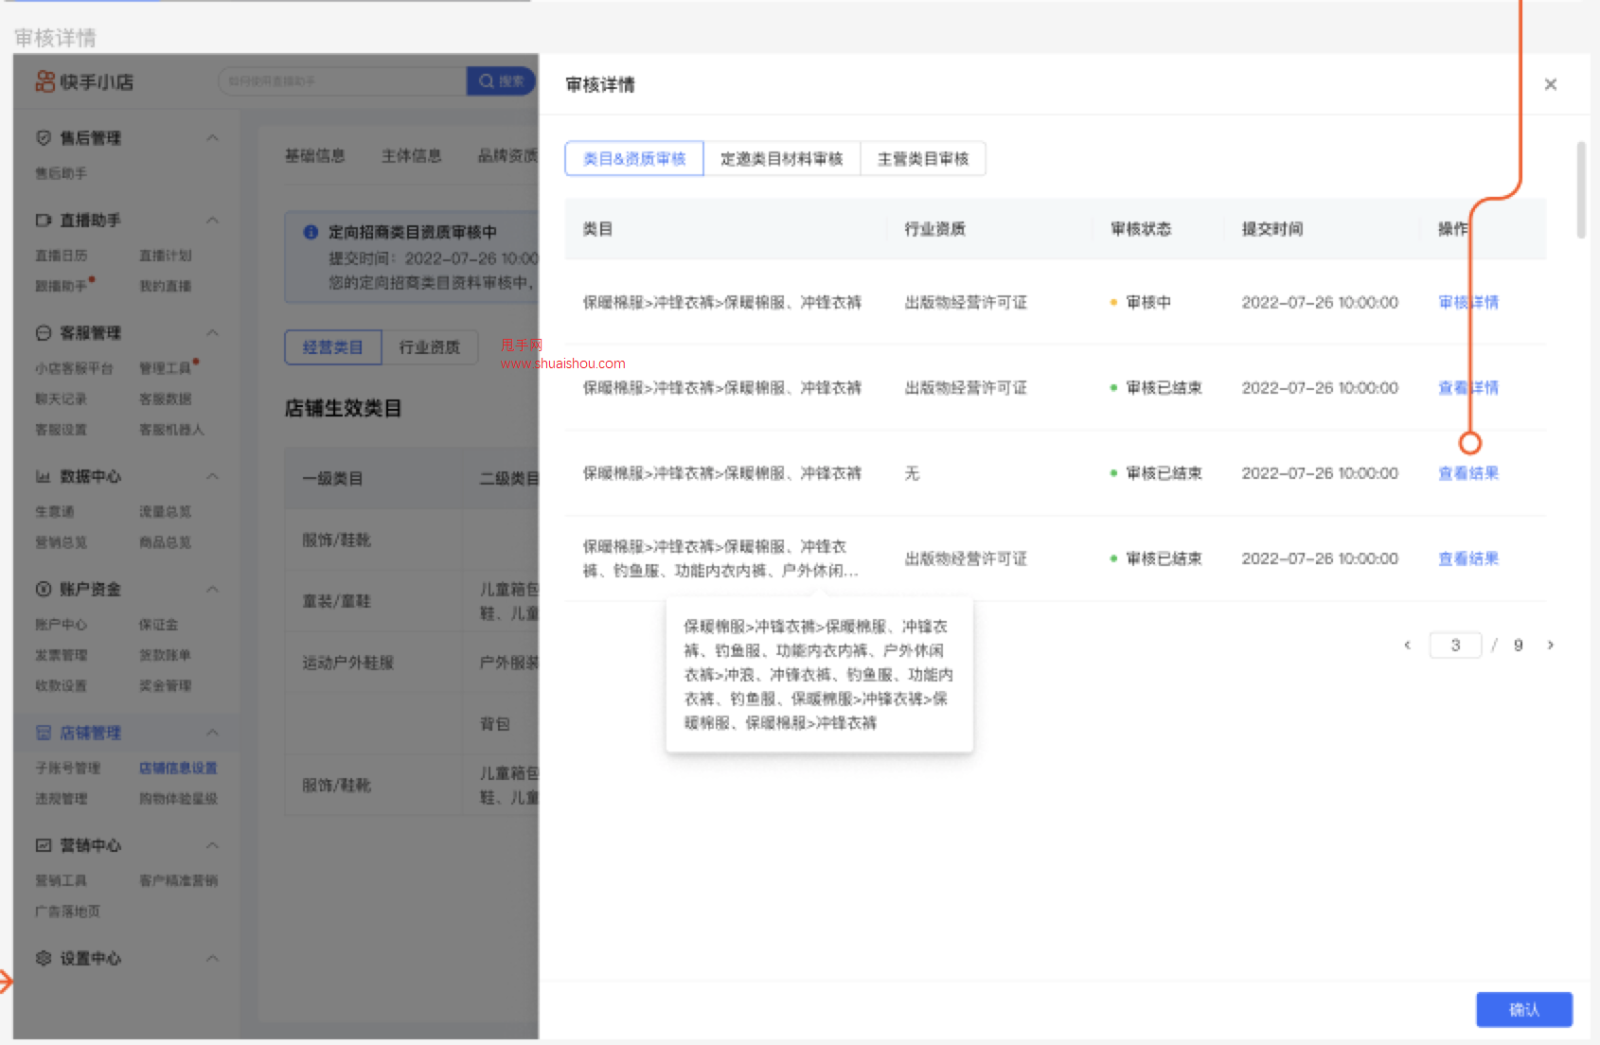Select the 行业资质 tab button

point(430,347)
